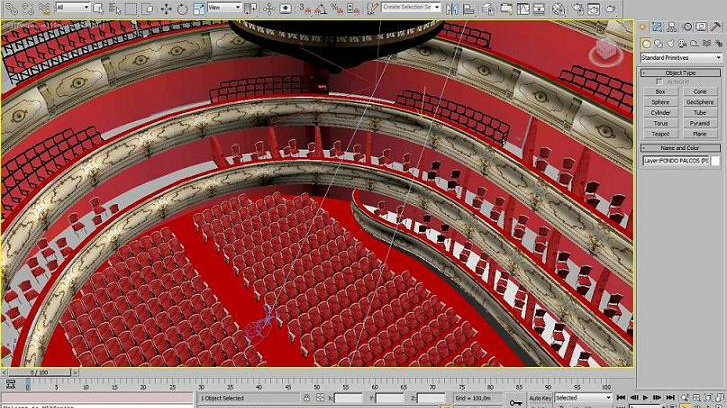Click the Box primitive button
Viewport: 727px width, 408px height.
(660, 92)
